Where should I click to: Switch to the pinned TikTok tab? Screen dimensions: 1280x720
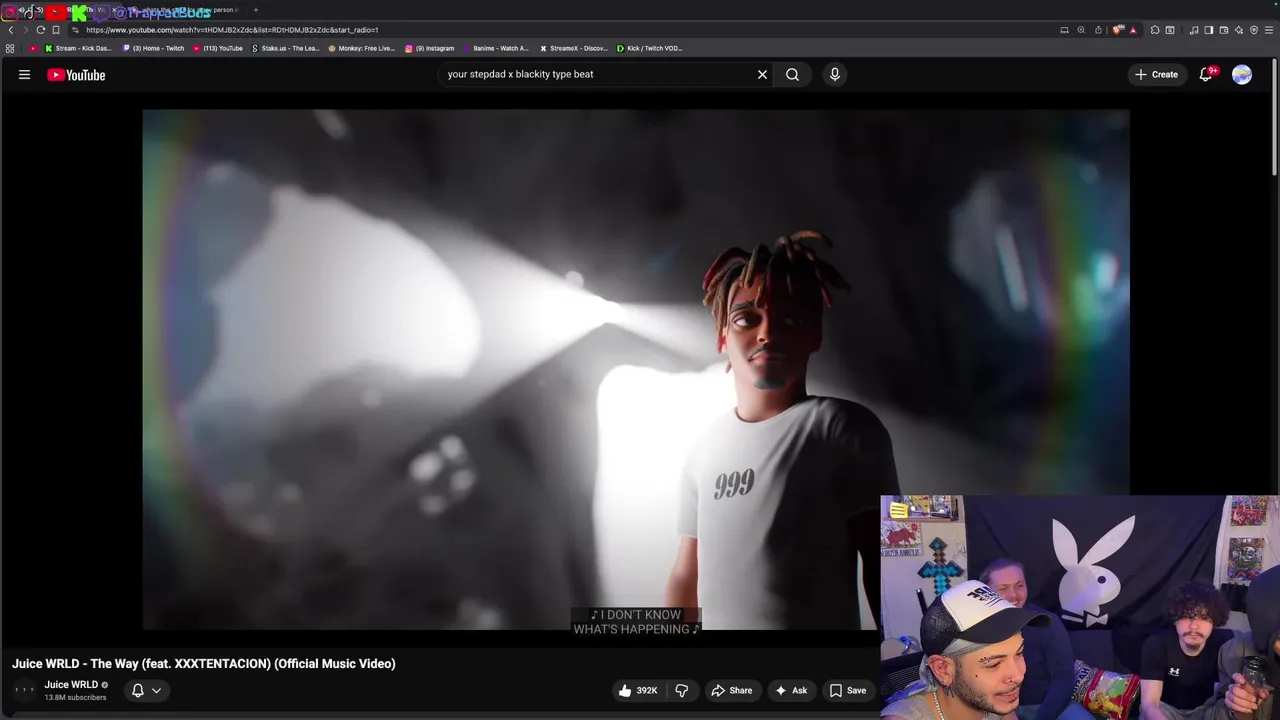click(30, 11)
